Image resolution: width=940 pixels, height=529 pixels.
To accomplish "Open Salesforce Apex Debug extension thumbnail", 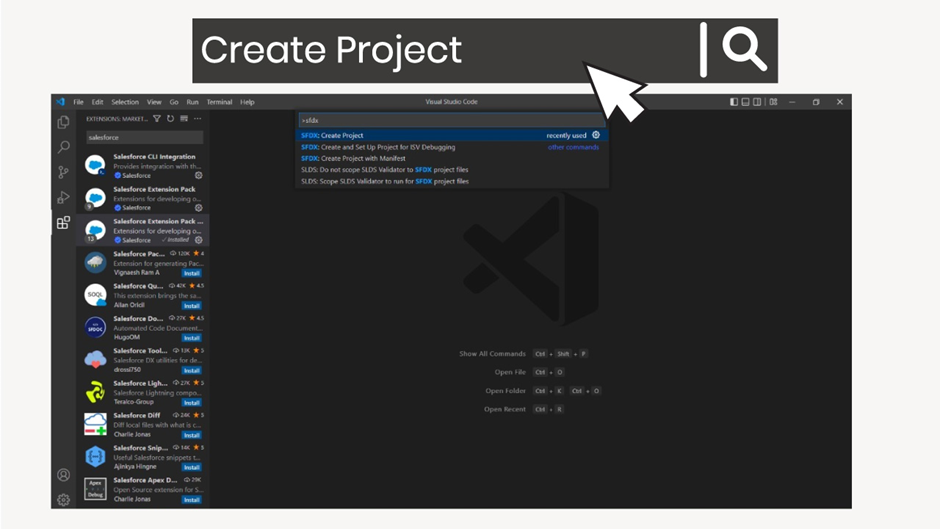I will tap(95, 489).
